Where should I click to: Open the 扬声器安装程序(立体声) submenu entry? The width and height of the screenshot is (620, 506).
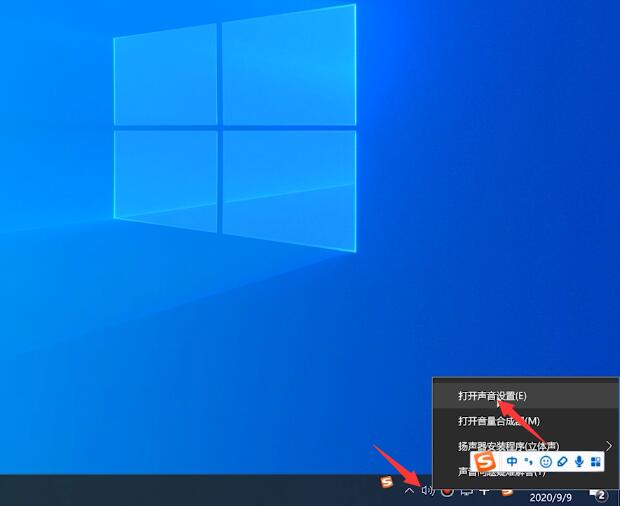(526, 446)
